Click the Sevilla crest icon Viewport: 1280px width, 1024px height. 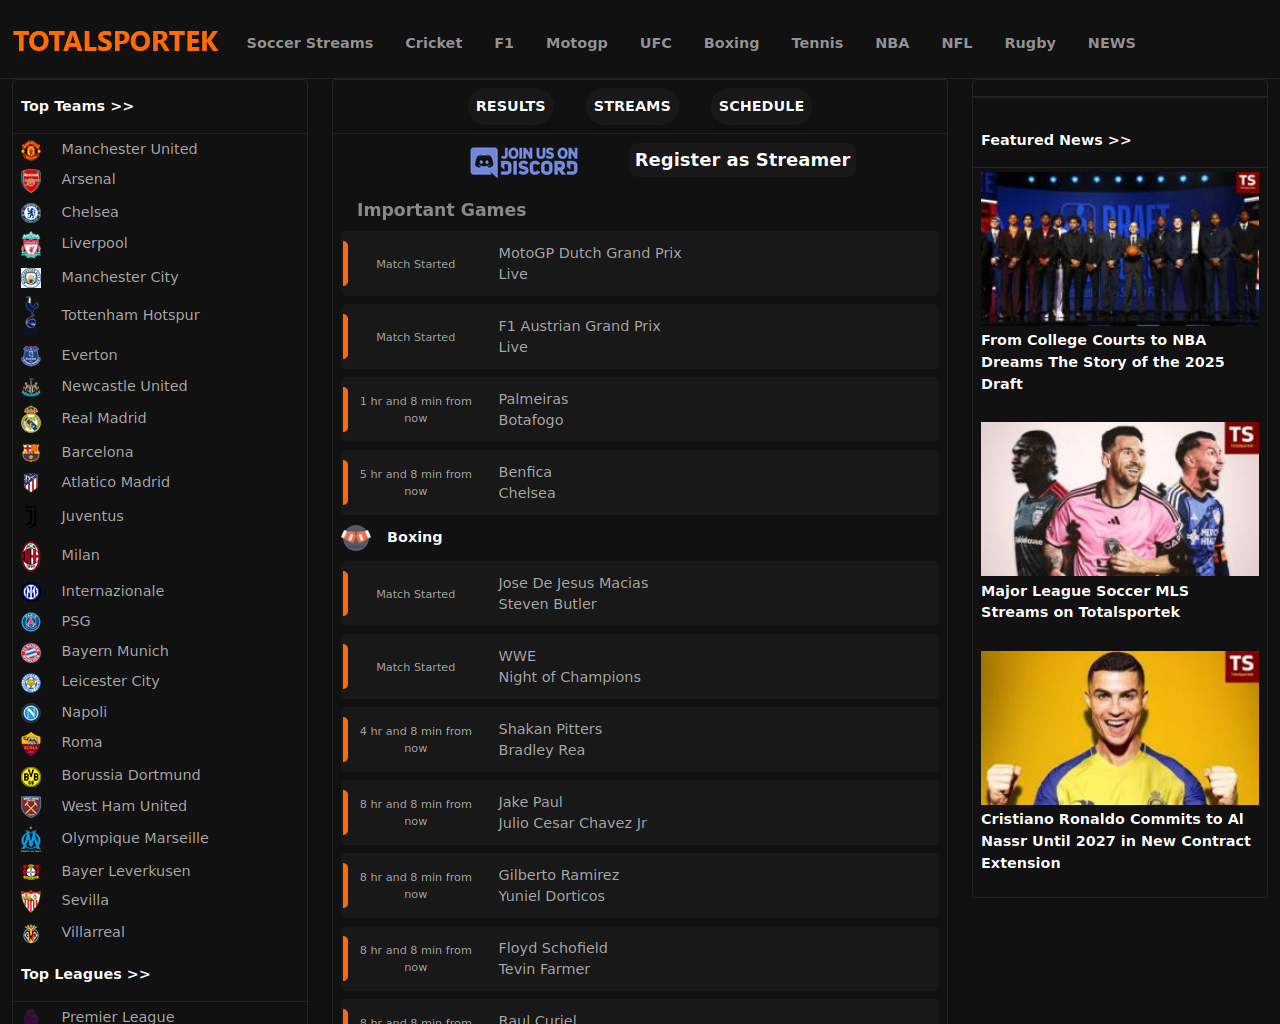click(x=31, y=901)
